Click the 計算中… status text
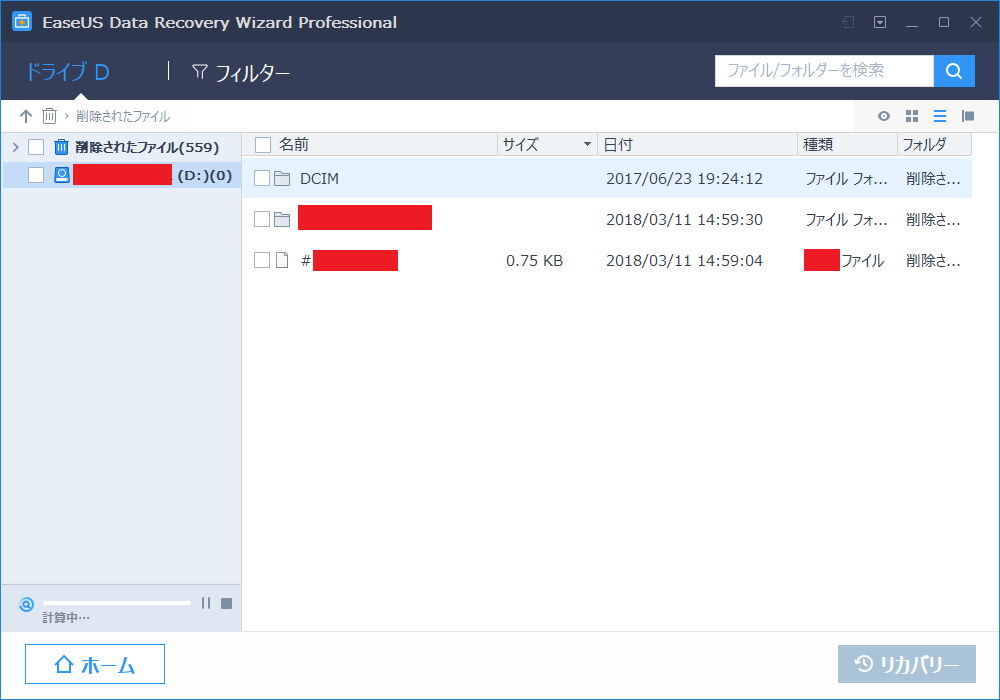The image size is (1000, 700). [66, 618]
